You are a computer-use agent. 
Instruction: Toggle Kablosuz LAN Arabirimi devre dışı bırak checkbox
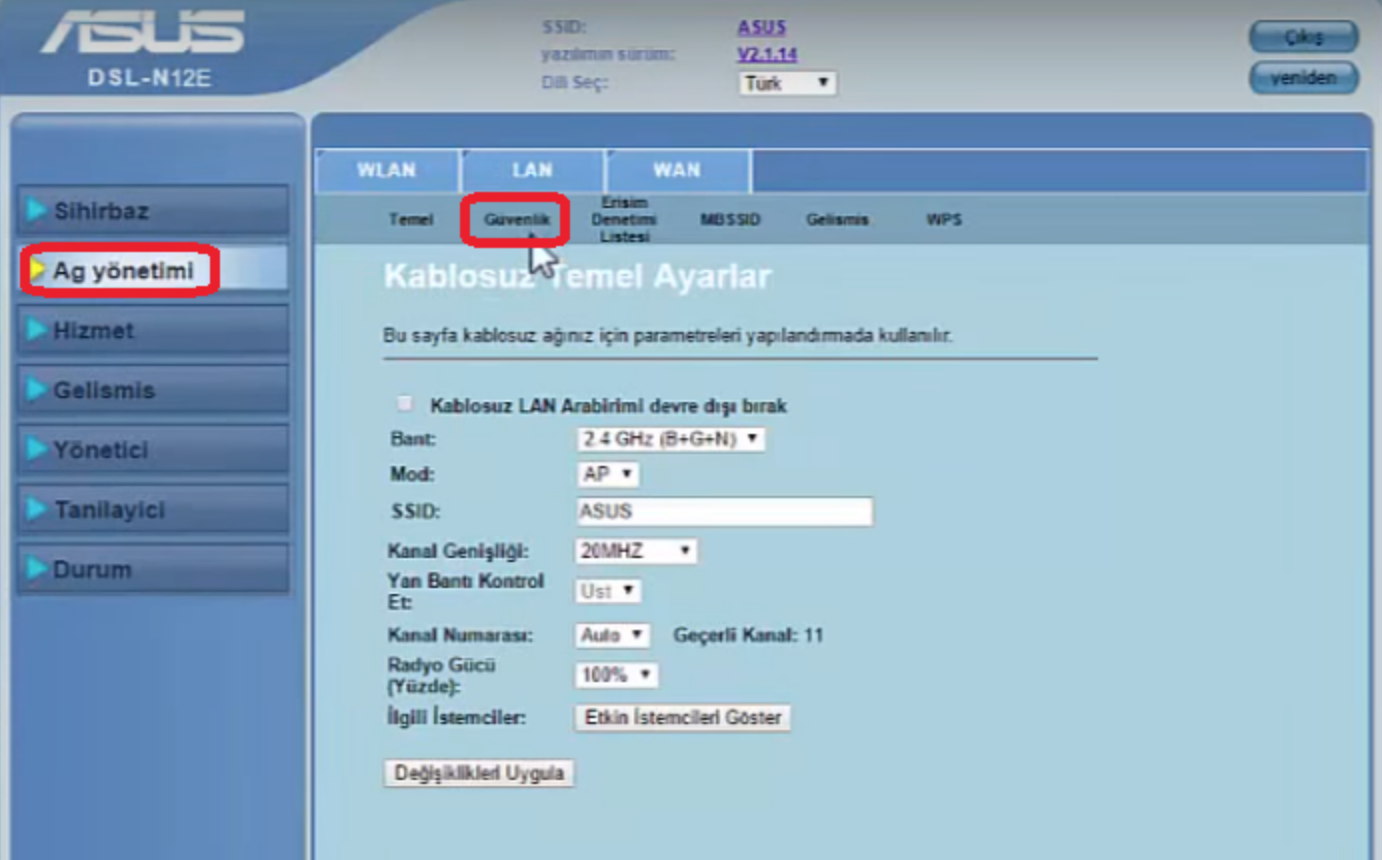point(405,404)
